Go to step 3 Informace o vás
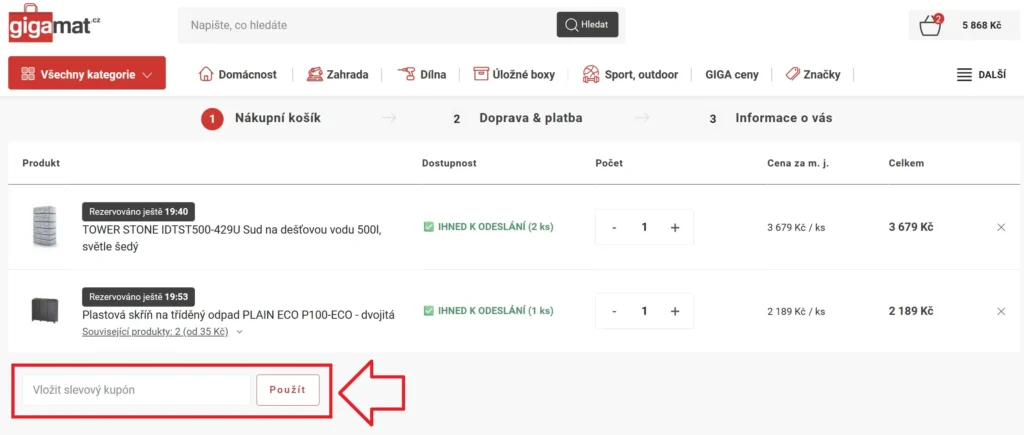1024x435 pixels. (x=771, y=118)
